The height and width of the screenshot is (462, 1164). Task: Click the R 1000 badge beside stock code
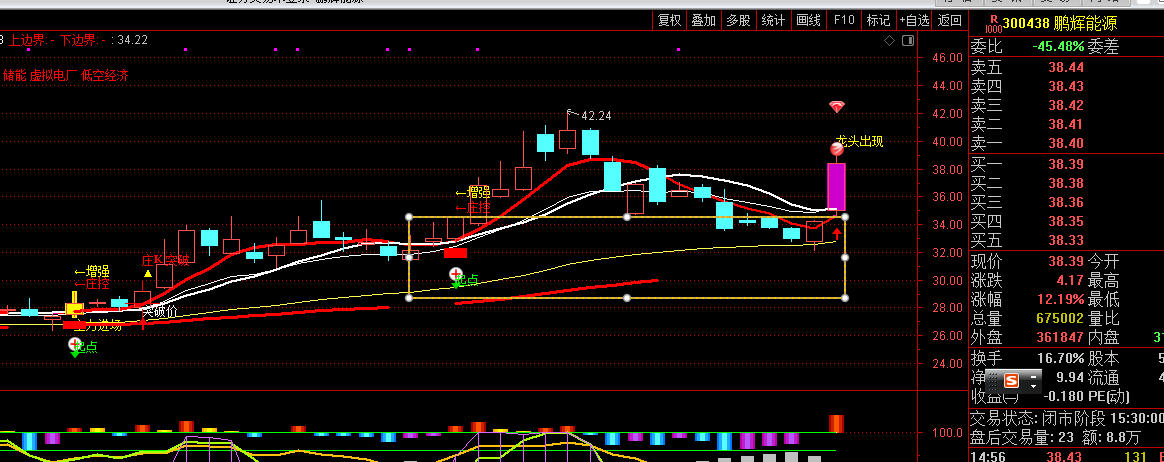point(993,21)
